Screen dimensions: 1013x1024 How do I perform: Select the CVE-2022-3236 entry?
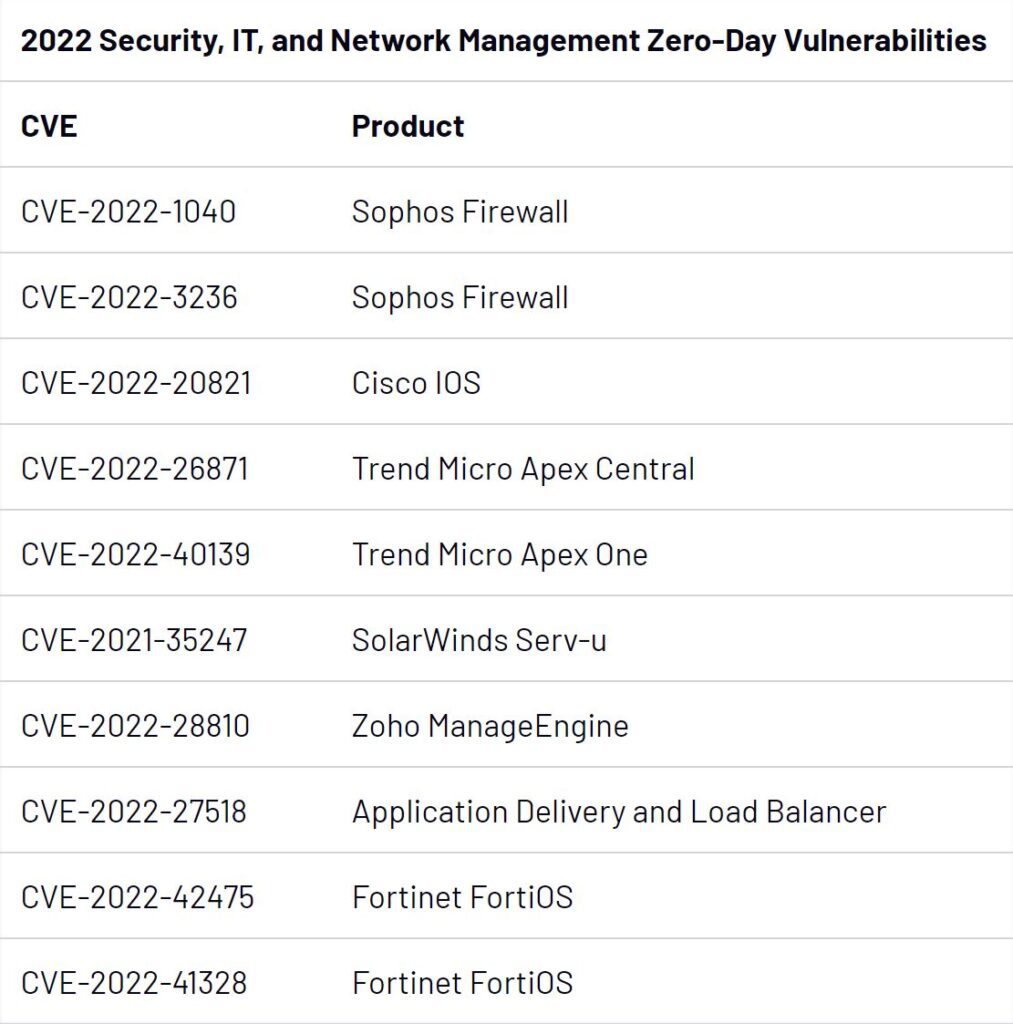tap(129, 298)
